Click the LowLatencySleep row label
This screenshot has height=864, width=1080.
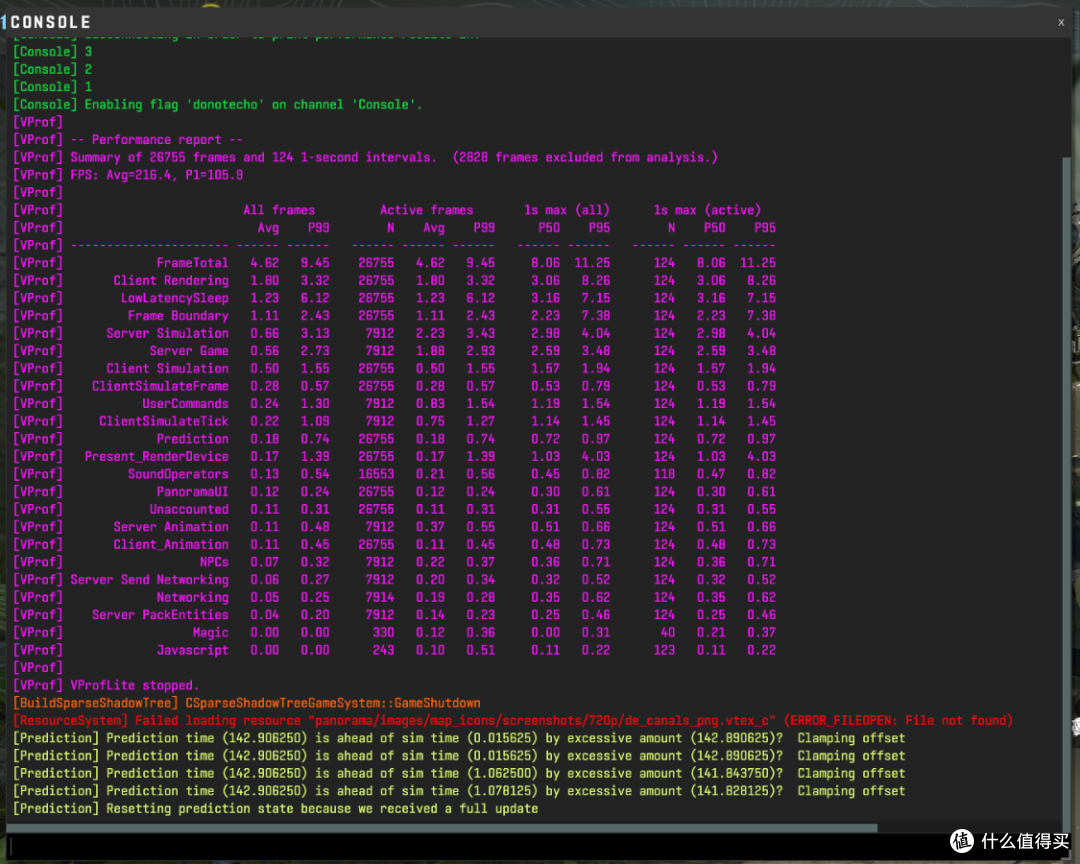pos(175,298)
